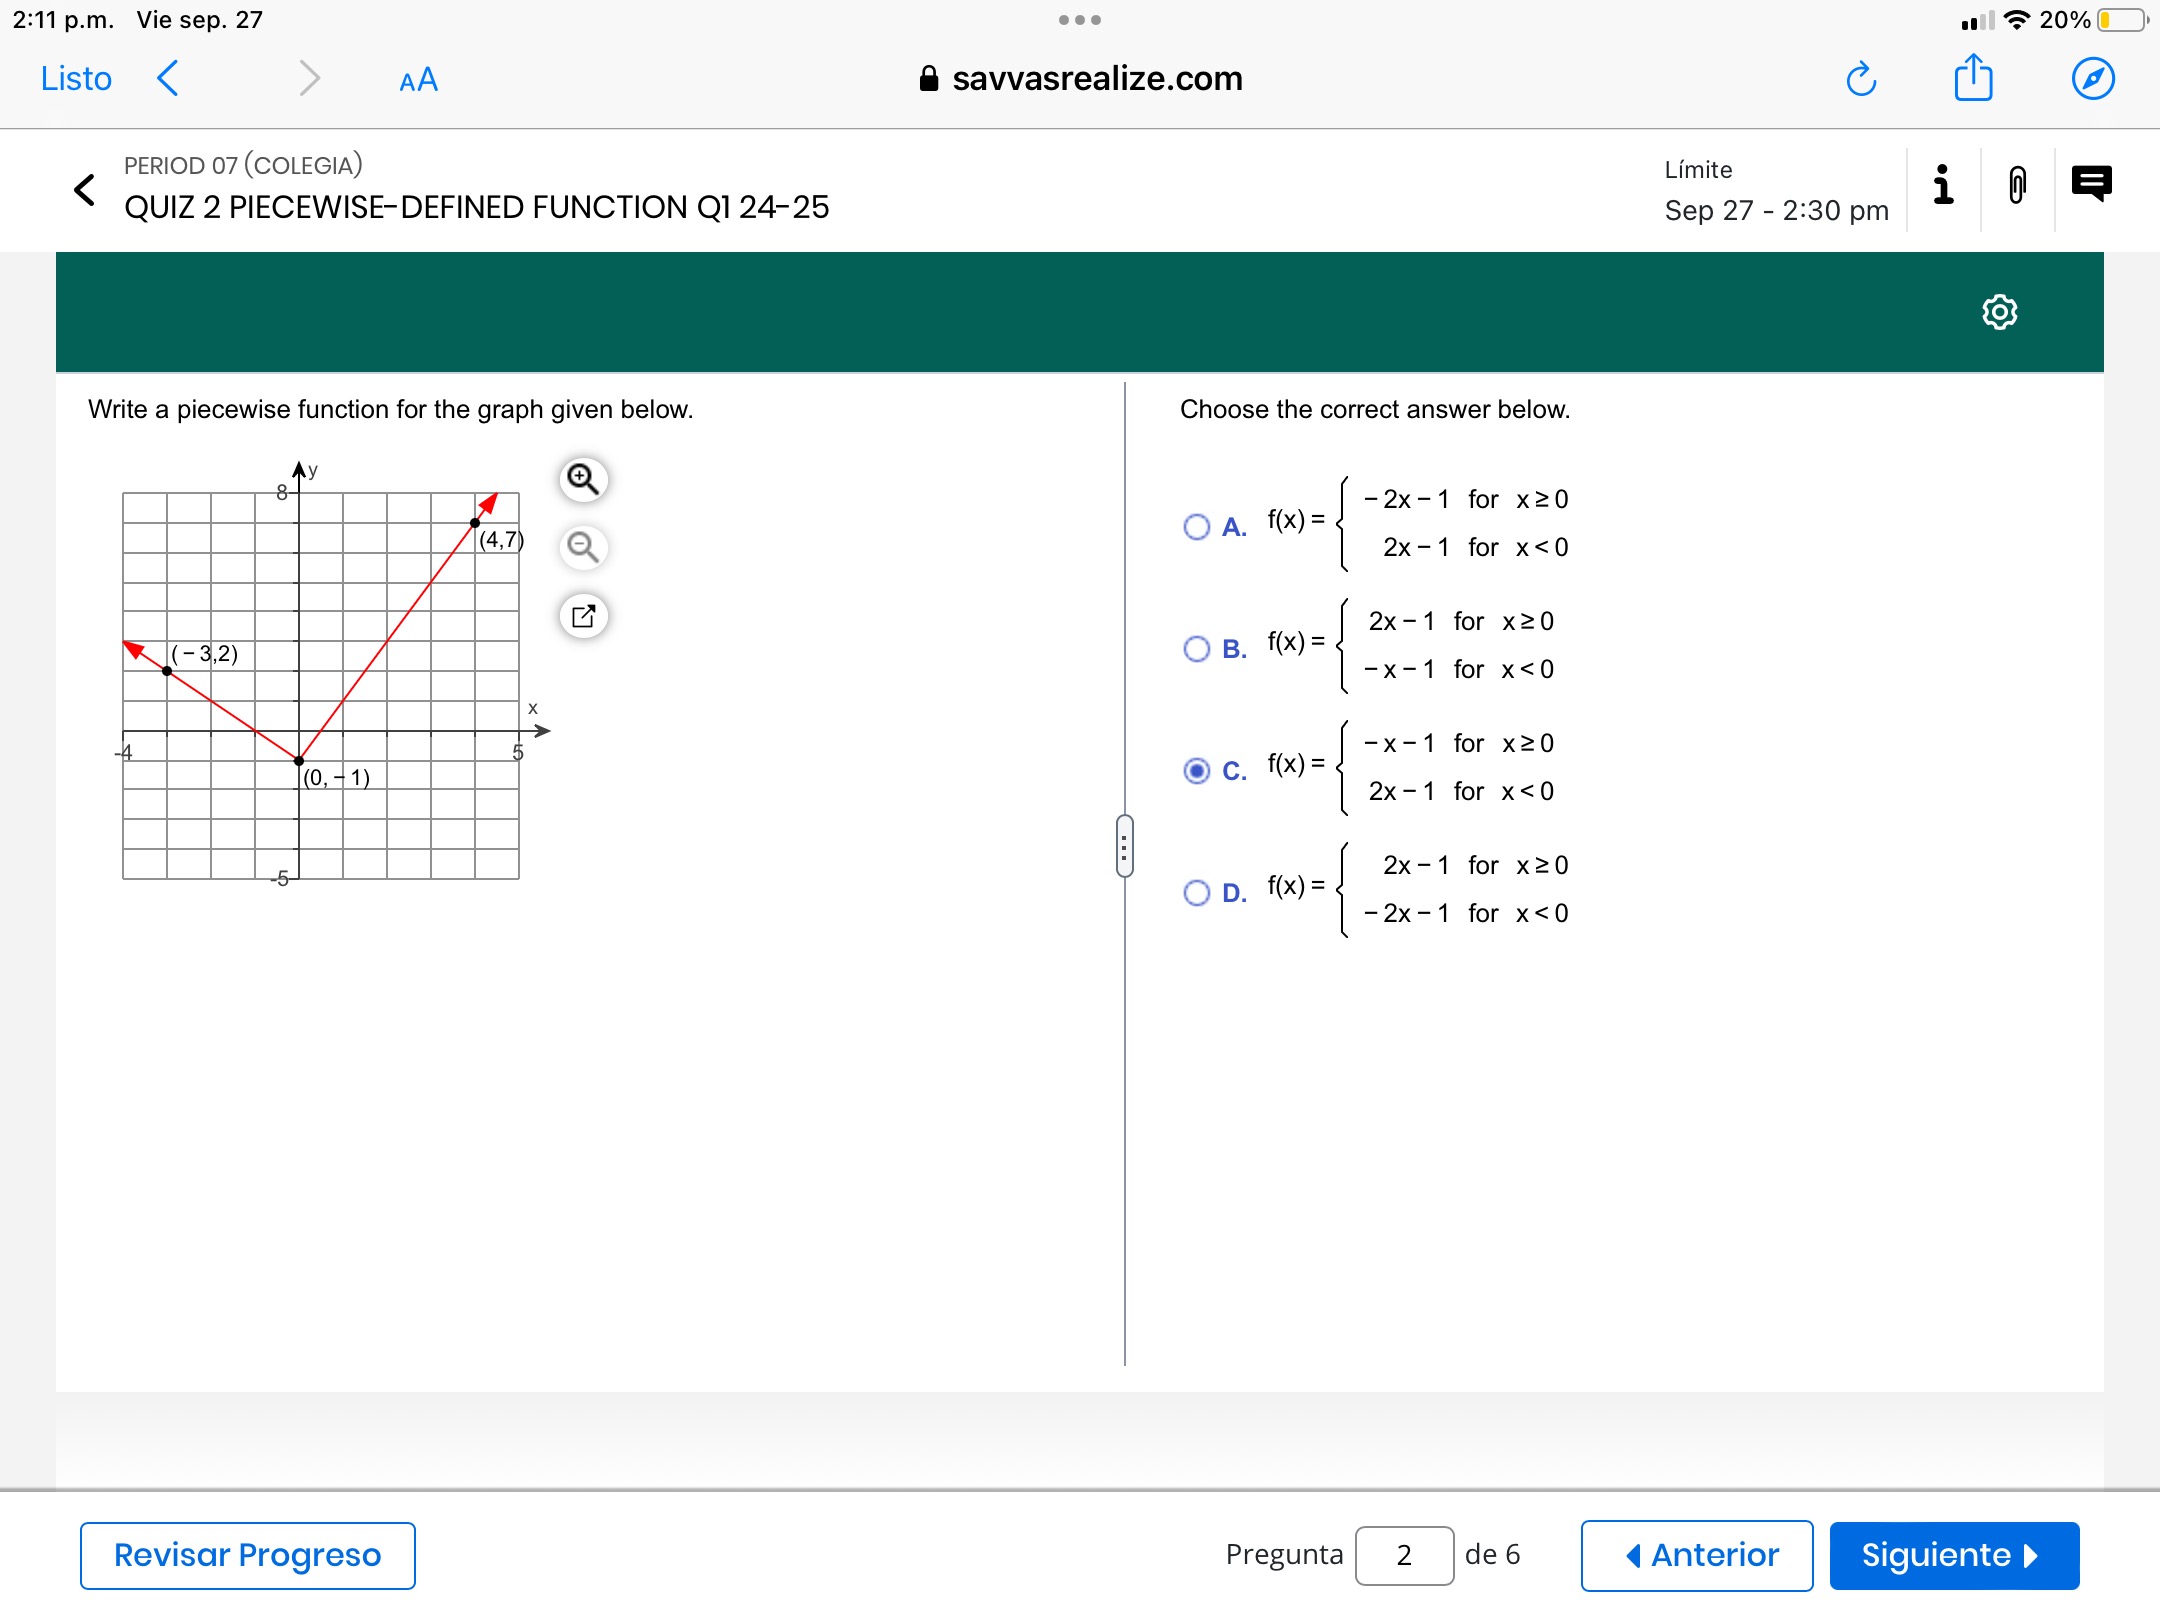This screenshot has height=1620, width=2160.
Task: Open the share sheet icon
Action: click(1974, 78)
